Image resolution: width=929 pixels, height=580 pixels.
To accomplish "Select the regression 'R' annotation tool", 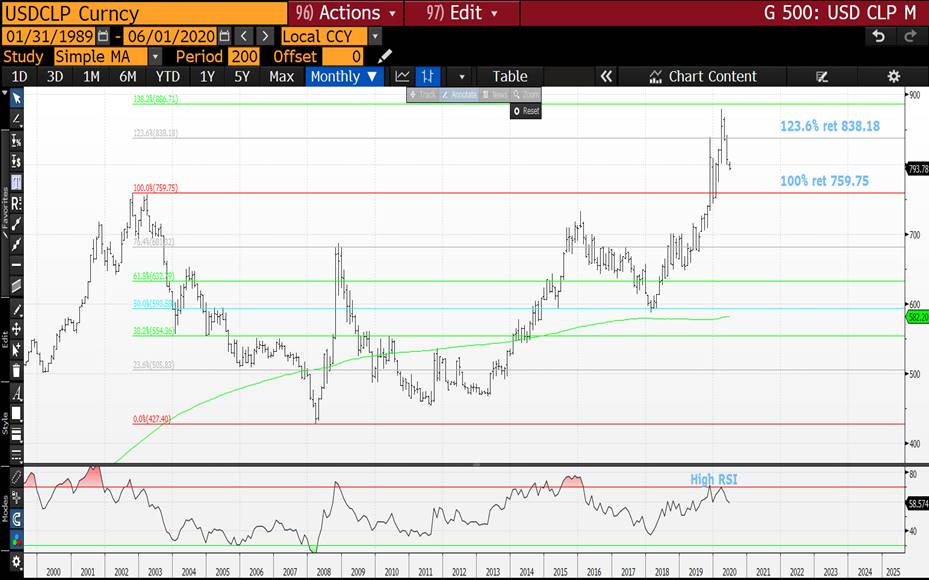I will [x=17, y=203].
